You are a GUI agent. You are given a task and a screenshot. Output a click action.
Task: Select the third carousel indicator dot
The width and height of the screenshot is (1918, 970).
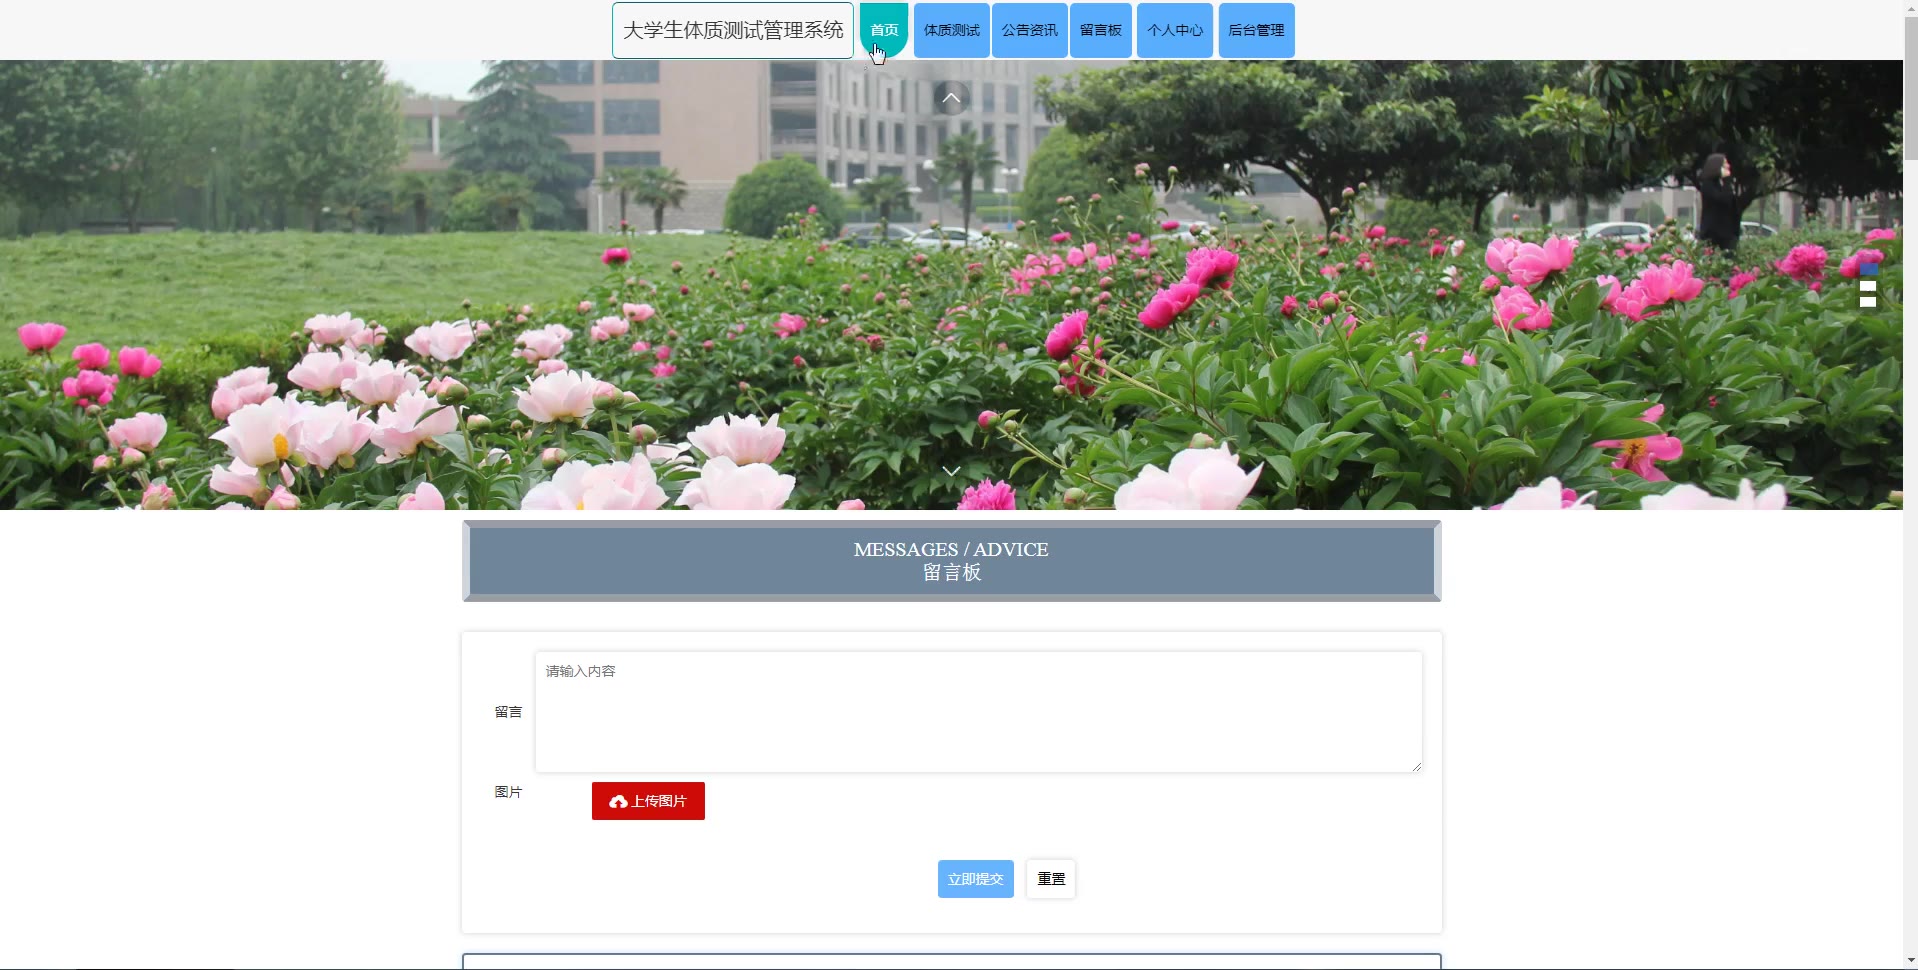[1868, 302]
